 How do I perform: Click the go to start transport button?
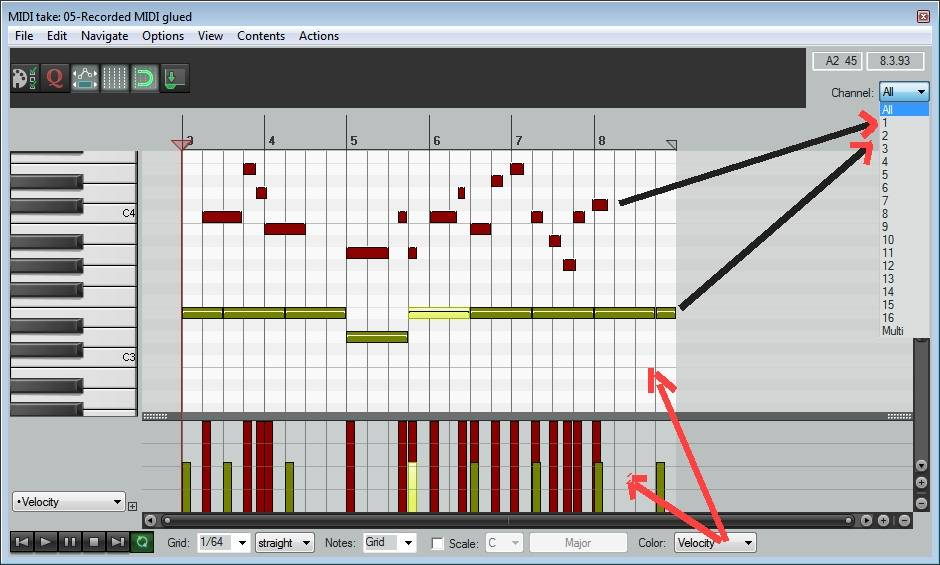pyautogui.click(x=22, y=542)
